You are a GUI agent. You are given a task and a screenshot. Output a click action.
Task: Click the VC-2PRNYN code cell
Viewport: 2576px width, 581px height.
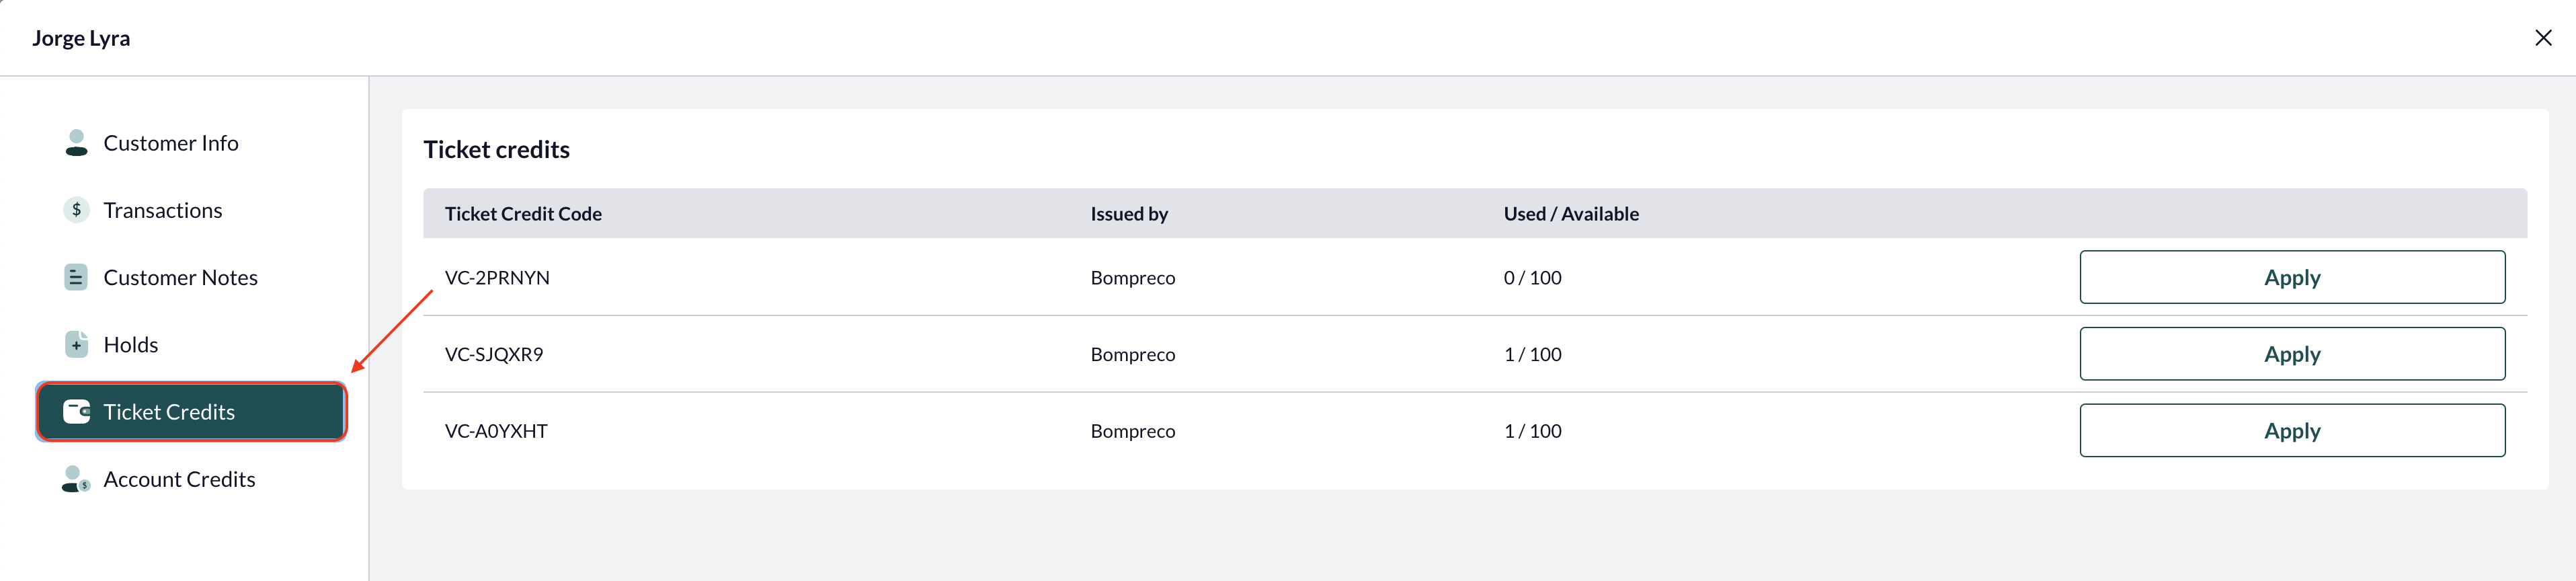click(497, 278)
